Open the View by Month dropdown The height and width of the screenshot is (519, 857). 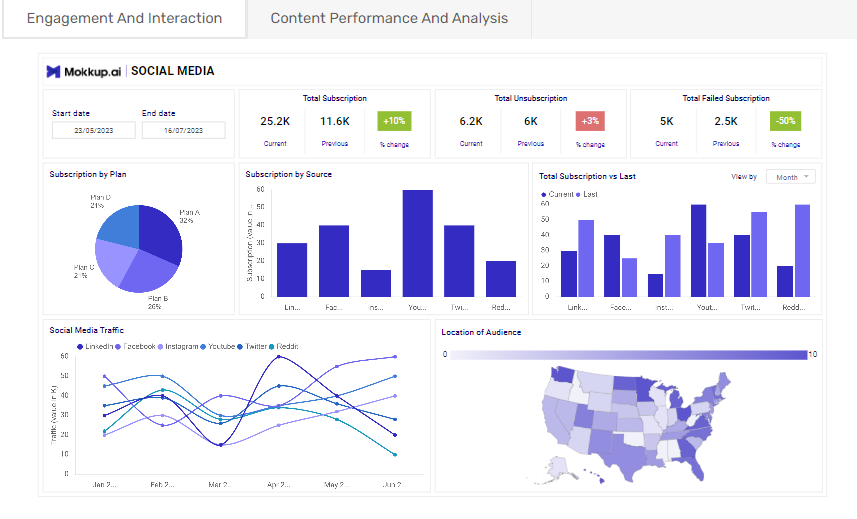tap(791, 177)
